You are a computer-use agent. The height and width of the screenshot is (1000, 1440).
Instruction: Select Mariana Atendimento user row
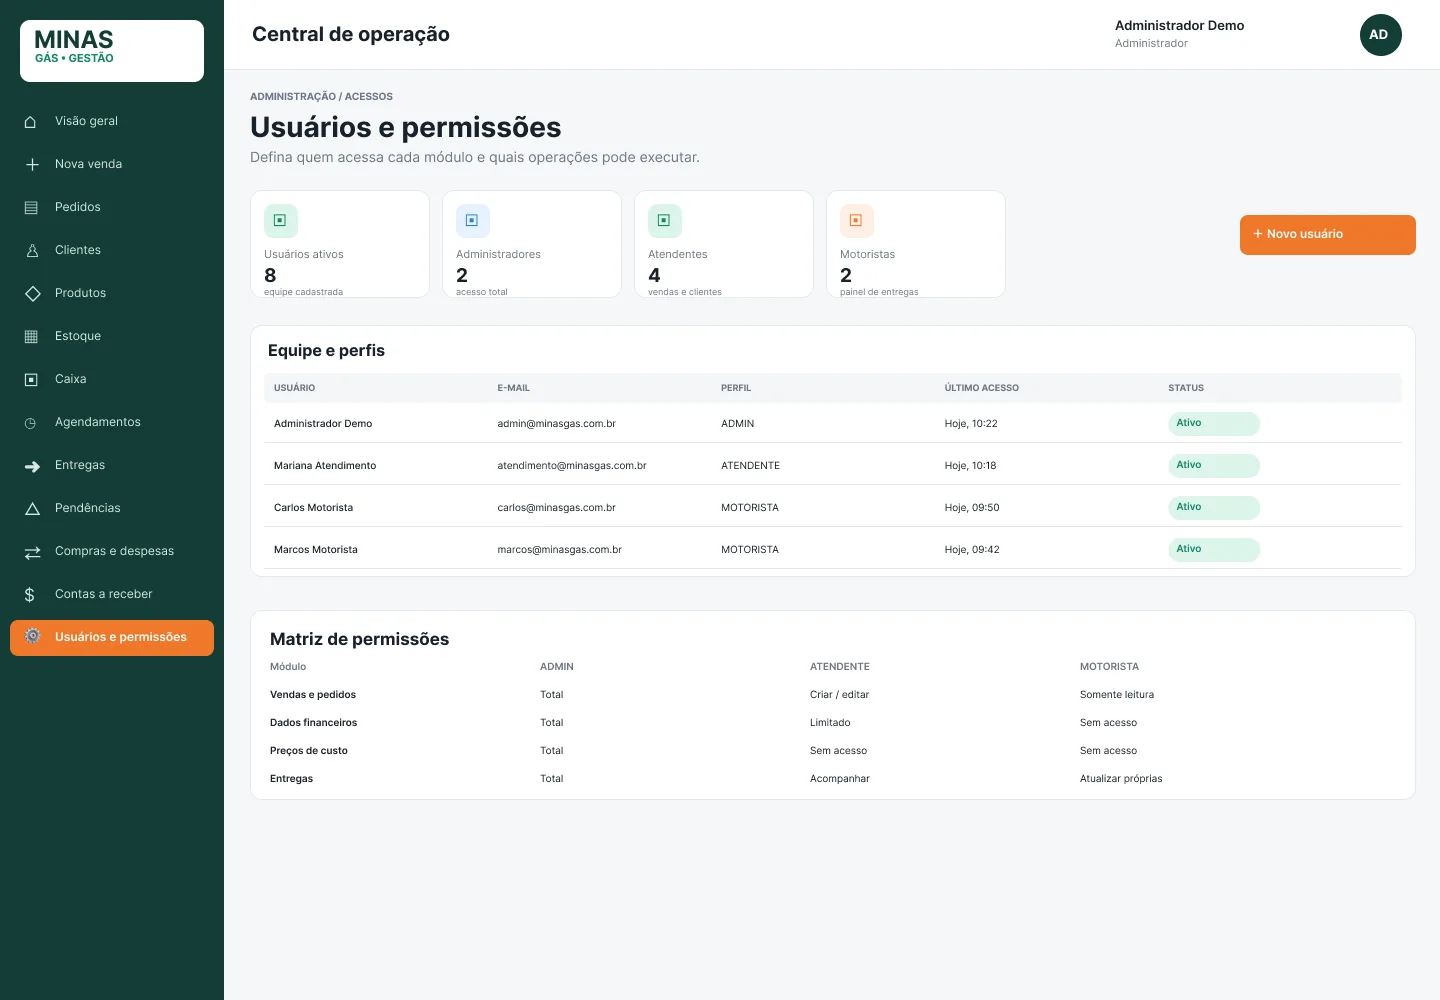833,466
